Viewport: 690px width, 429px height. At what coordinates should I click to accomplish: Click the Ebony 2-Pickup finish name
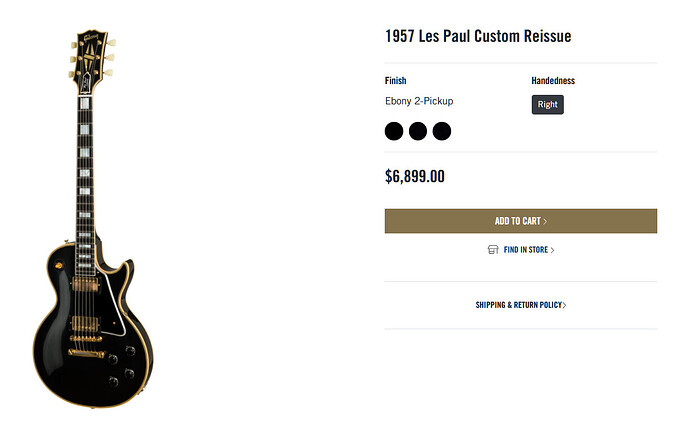pos(419,101)
